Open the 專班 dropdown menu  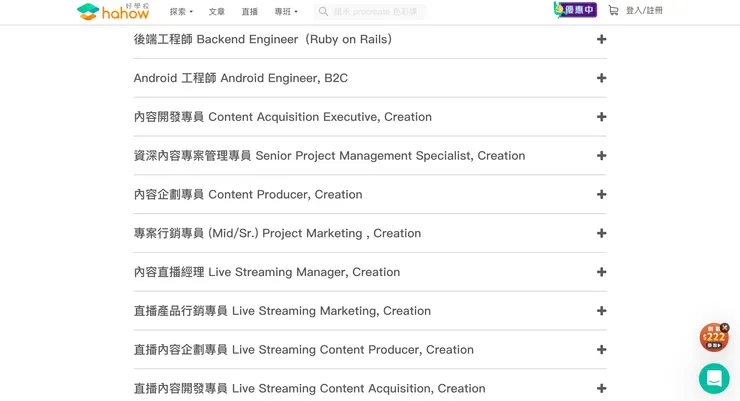point(286,11)
